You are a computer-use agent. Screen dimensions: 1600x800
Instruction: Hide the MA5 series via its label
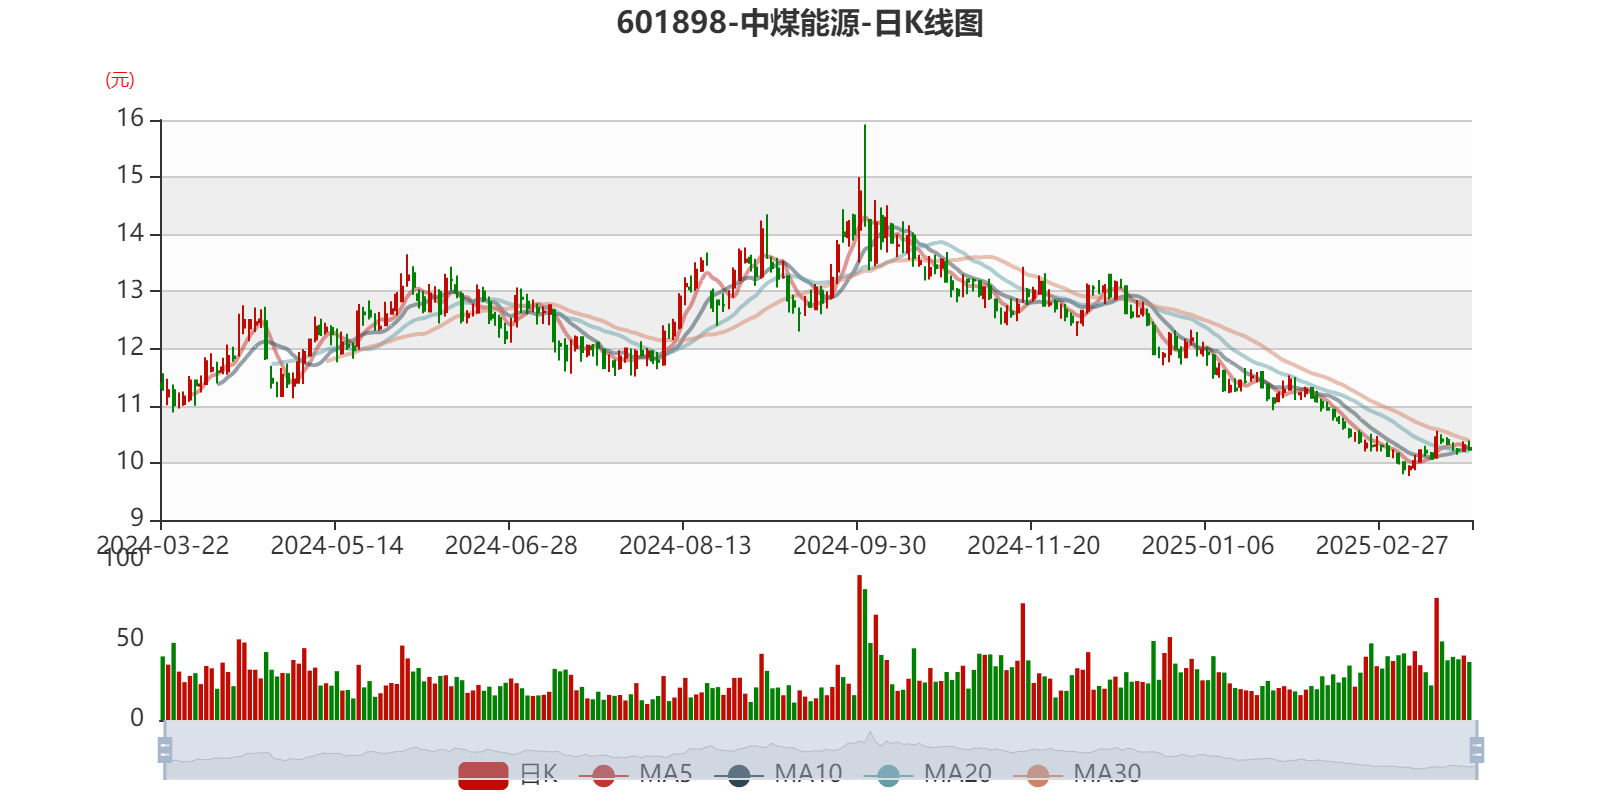coord(665,773)
